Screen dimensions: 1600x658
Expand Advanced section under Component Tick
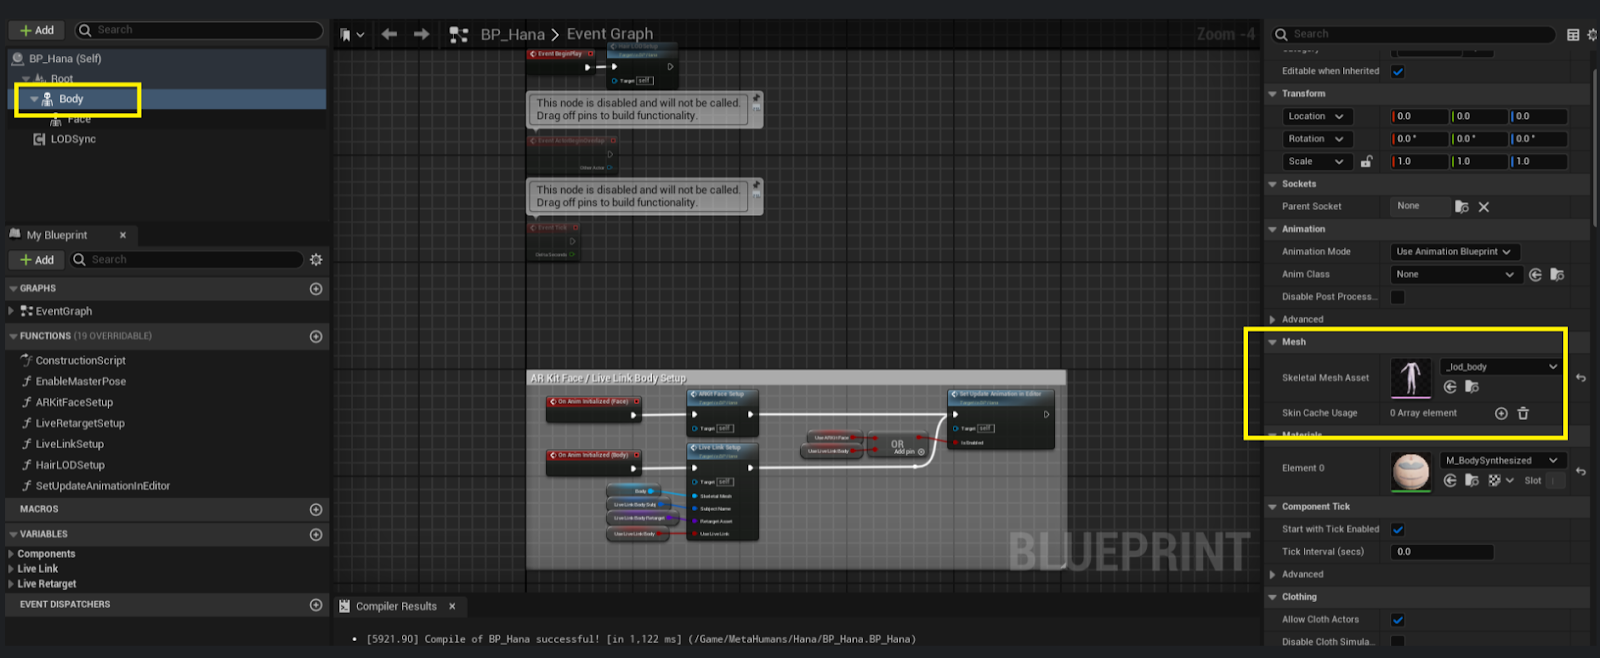(x=1273, y=575)
